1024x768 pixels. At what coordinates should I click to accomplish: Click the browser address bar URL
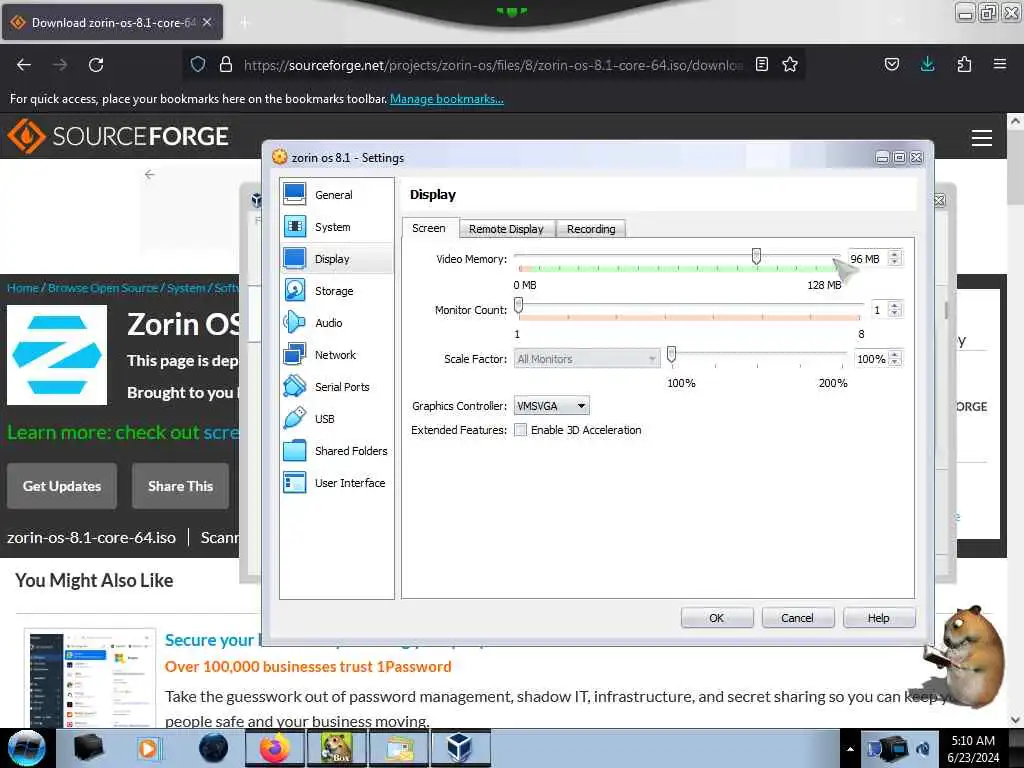(494, 65)
